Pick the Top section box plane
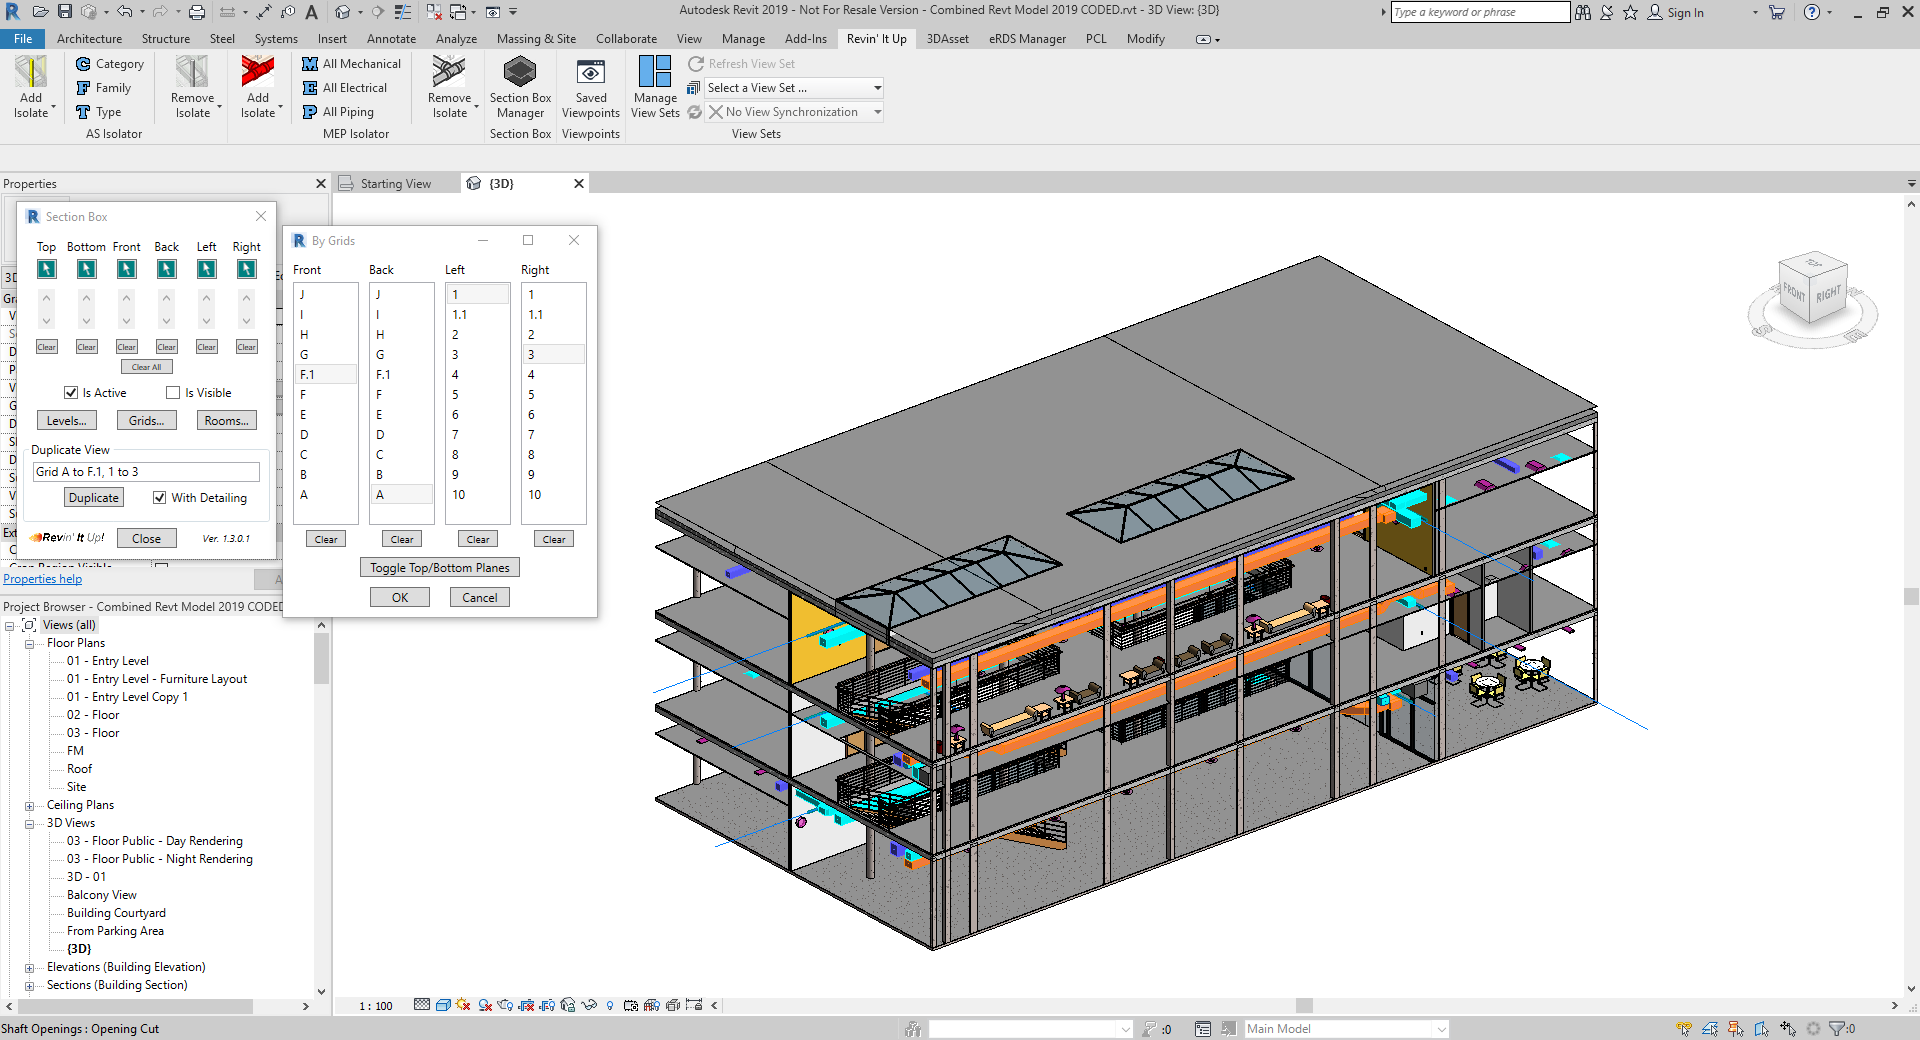 (x=47, y=269)
